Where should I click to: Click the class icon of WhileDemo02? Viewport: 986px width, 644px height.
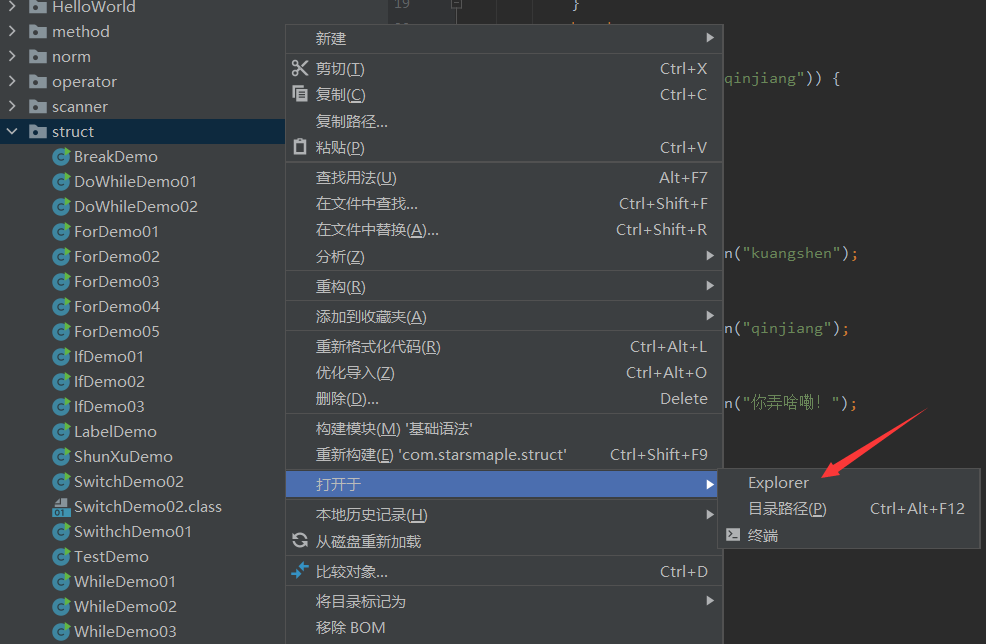click(x=61, y=606)
